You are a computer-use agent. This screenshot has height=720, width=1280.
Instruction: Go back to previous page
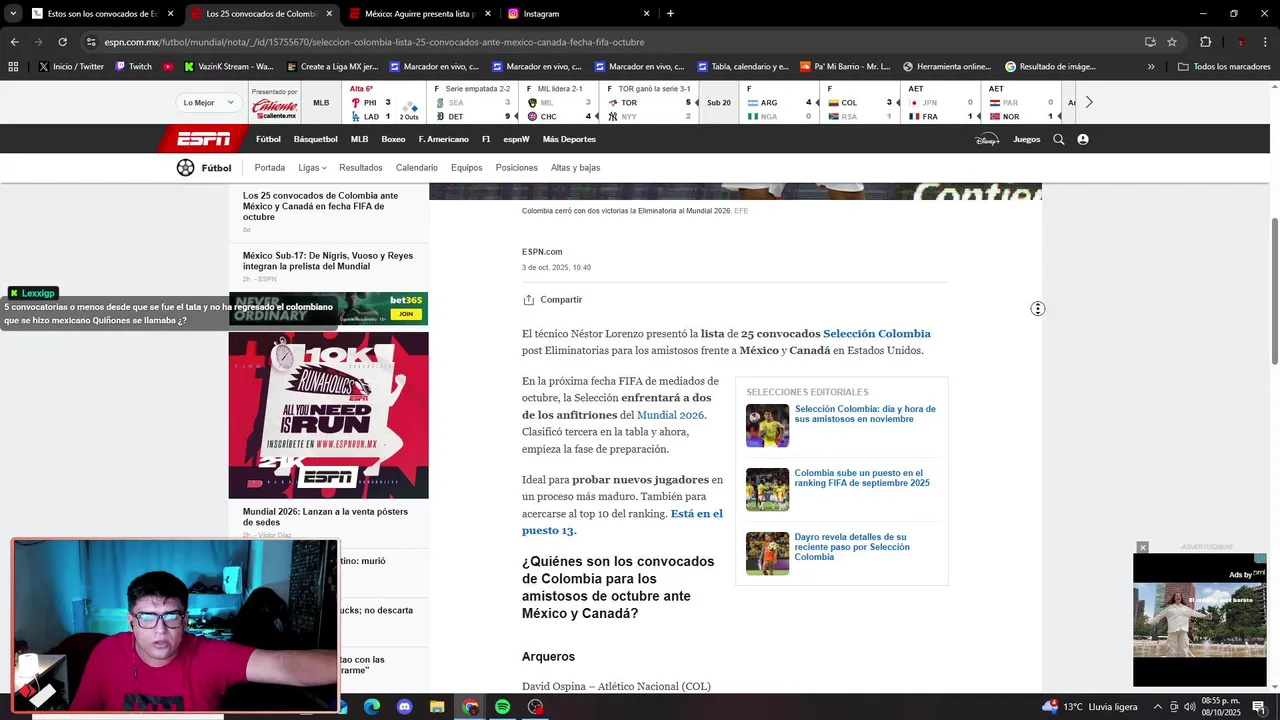pos(14,42)
